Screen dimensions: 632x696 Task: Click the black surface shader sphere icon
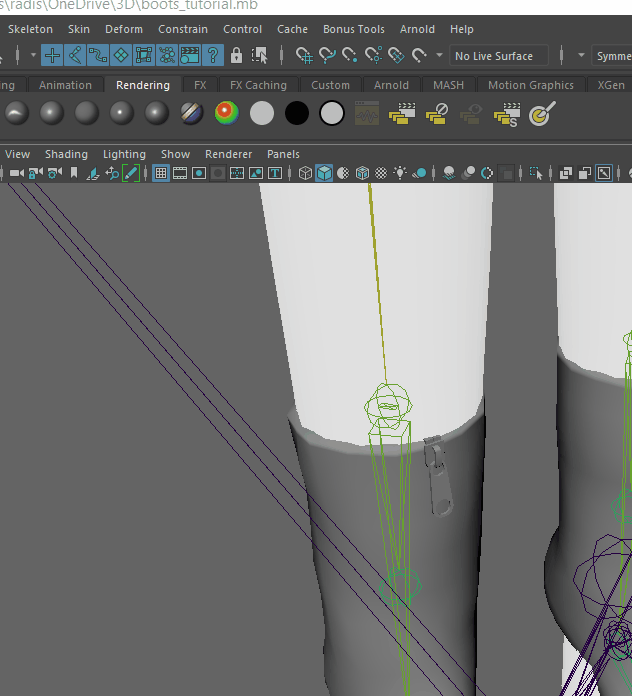[297, 114]
